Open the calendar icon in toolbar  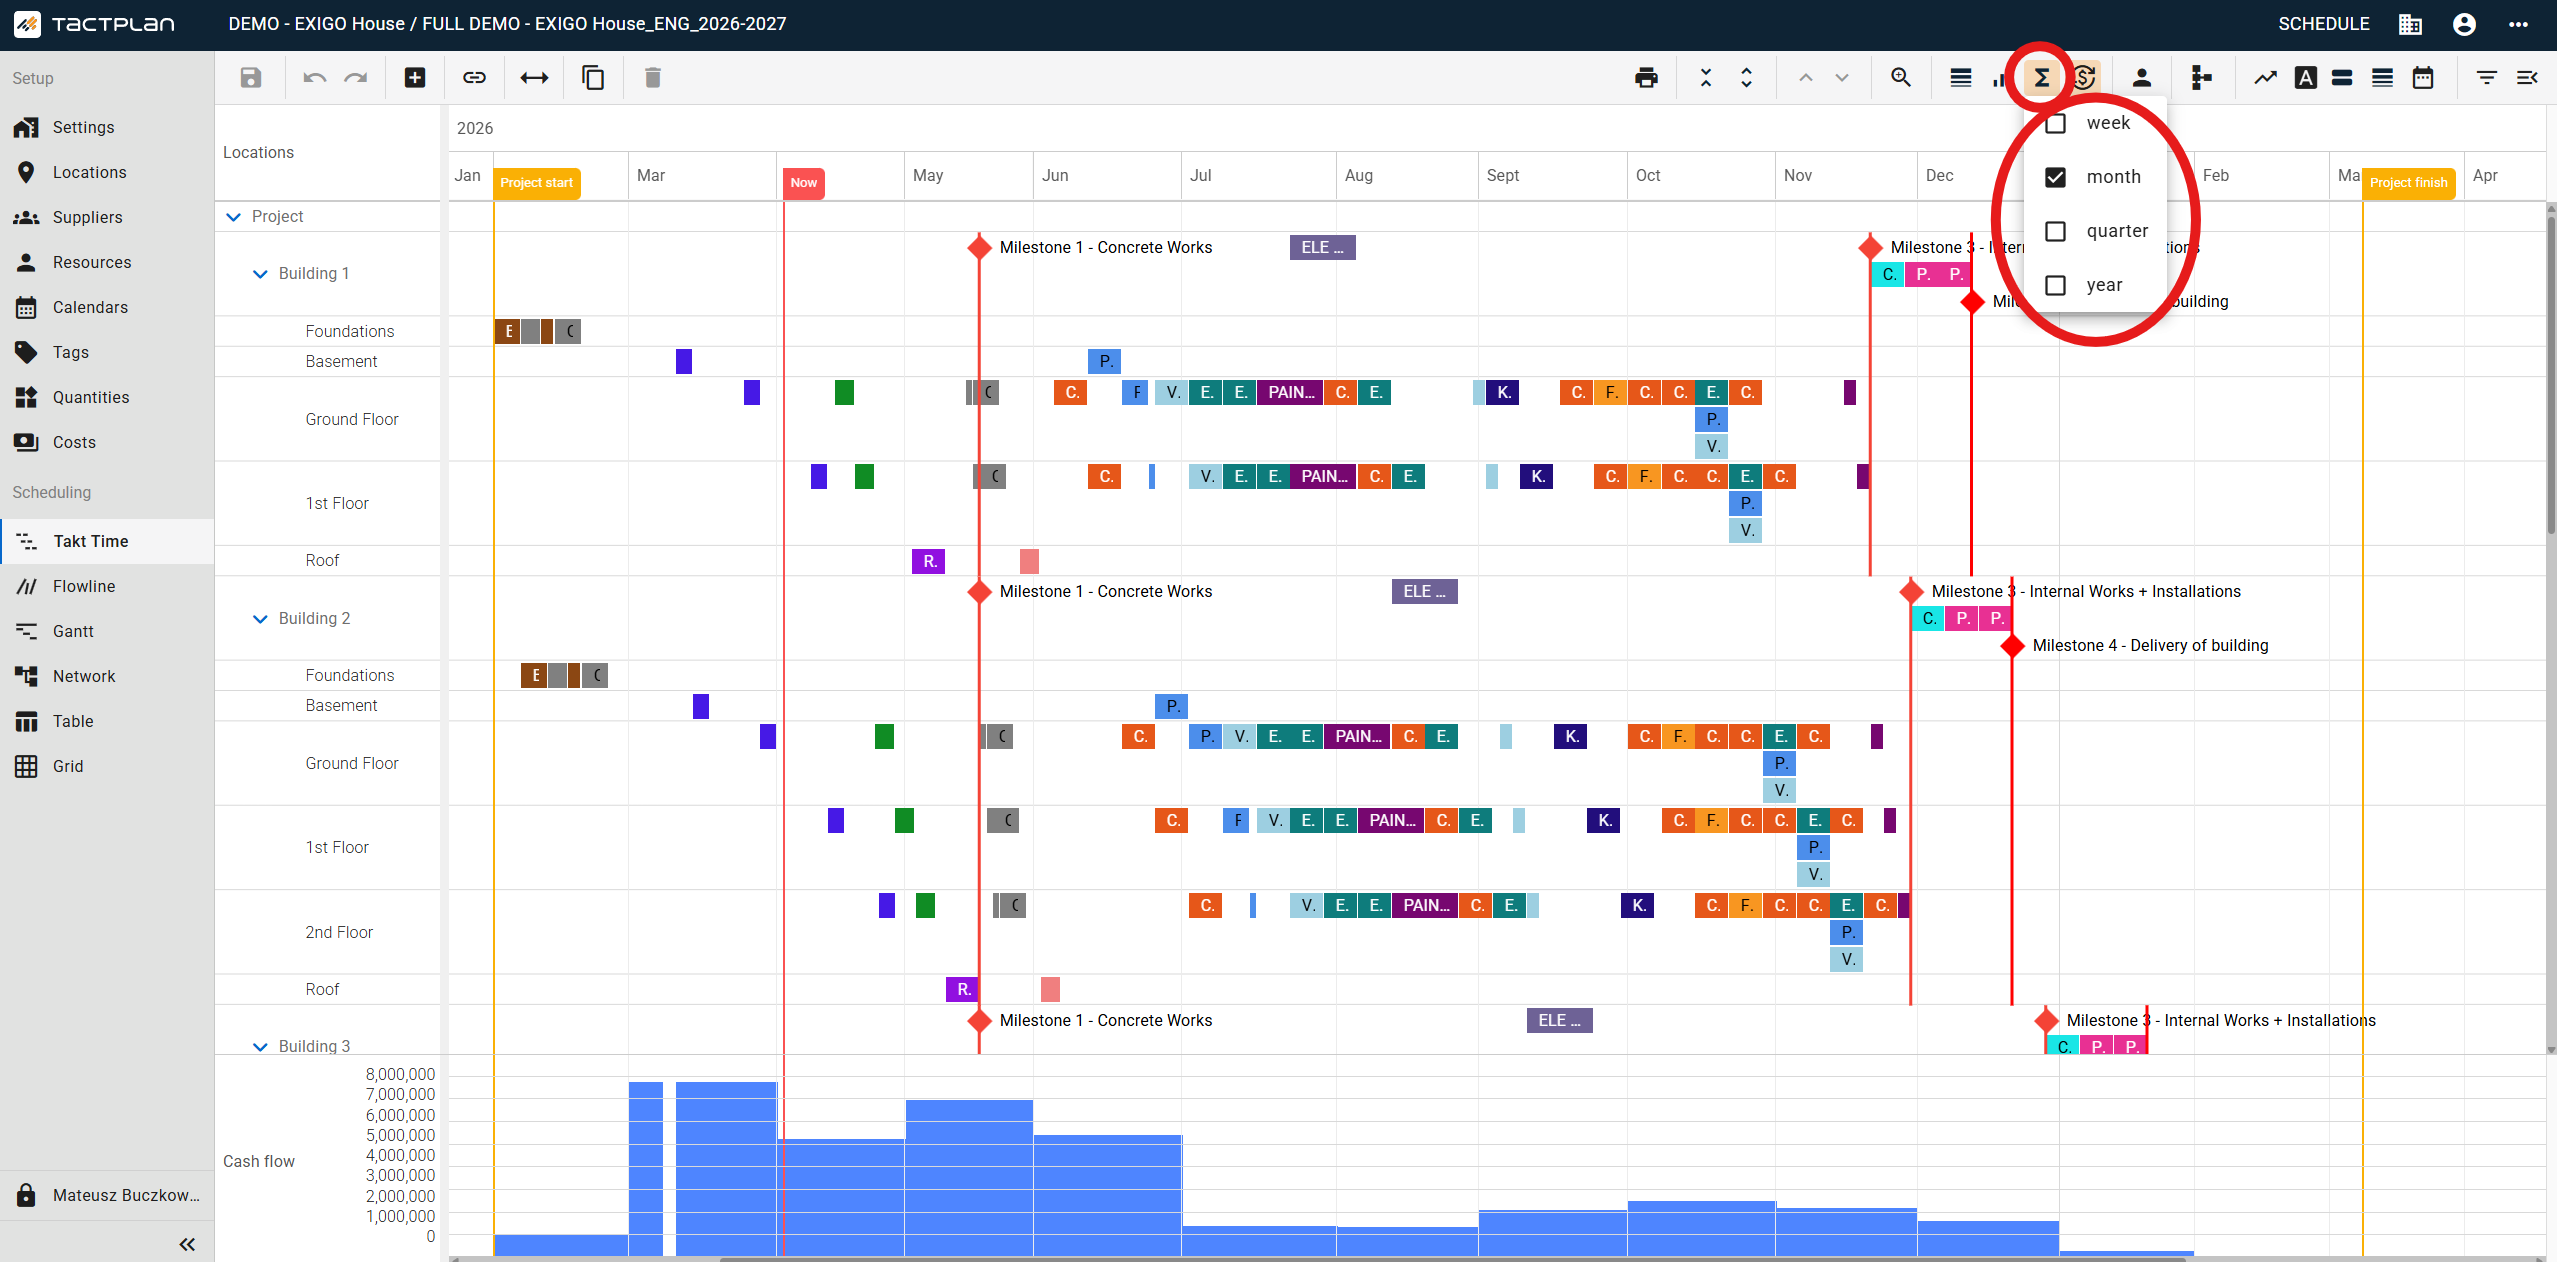pos(2423,78)
